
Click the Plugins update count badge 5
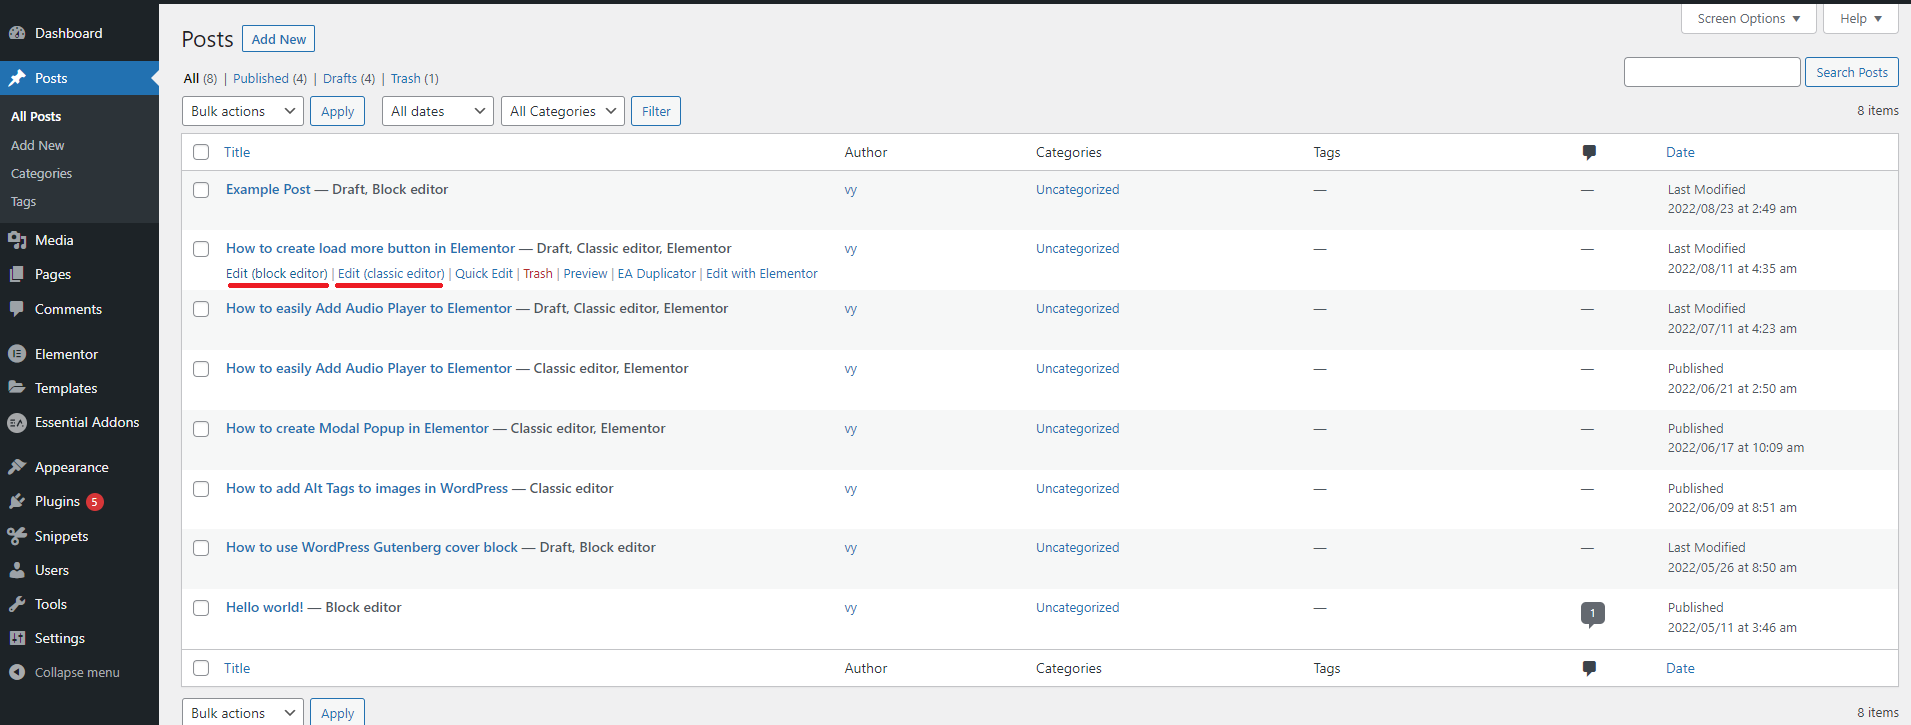tap(95, 502)
